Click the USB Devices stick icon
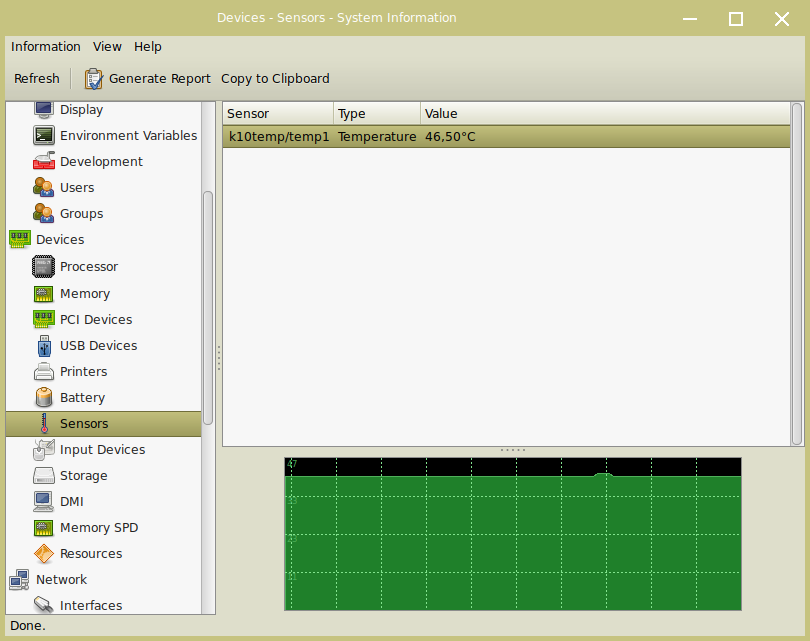The image size is (810, 641). point(44,346)
